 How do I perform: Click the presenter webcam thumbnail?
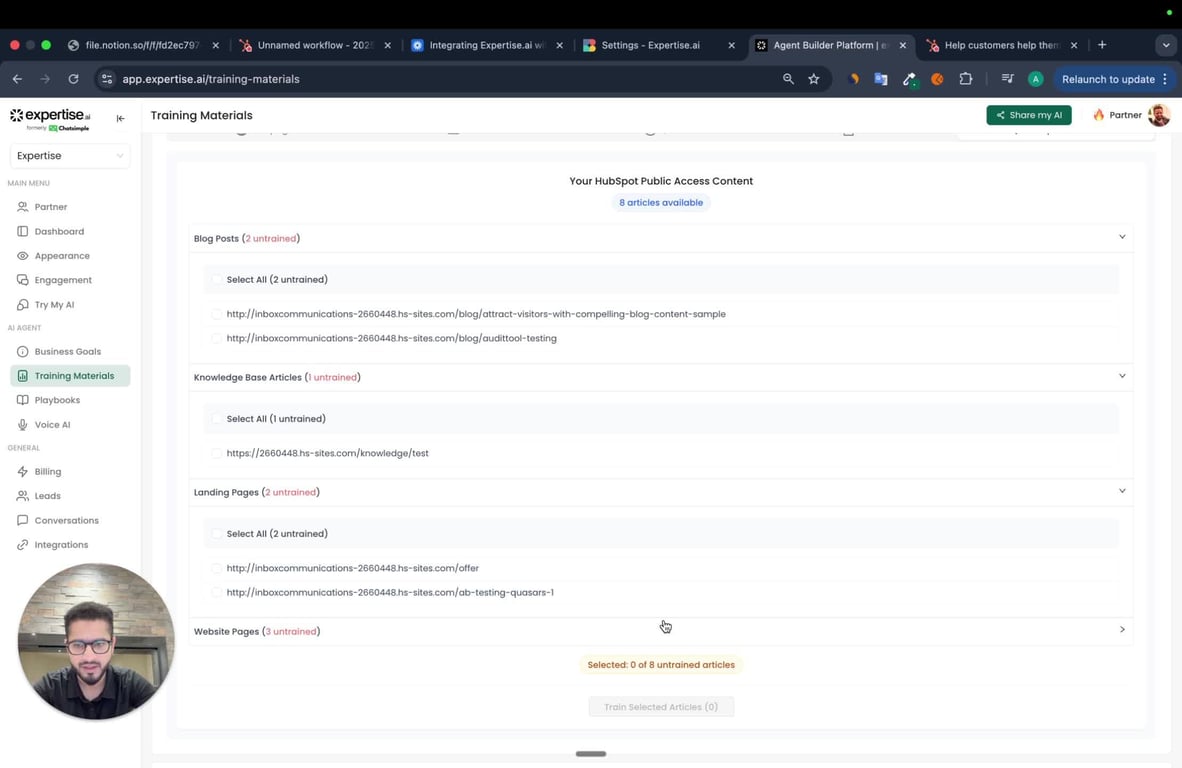click(96, 641)
